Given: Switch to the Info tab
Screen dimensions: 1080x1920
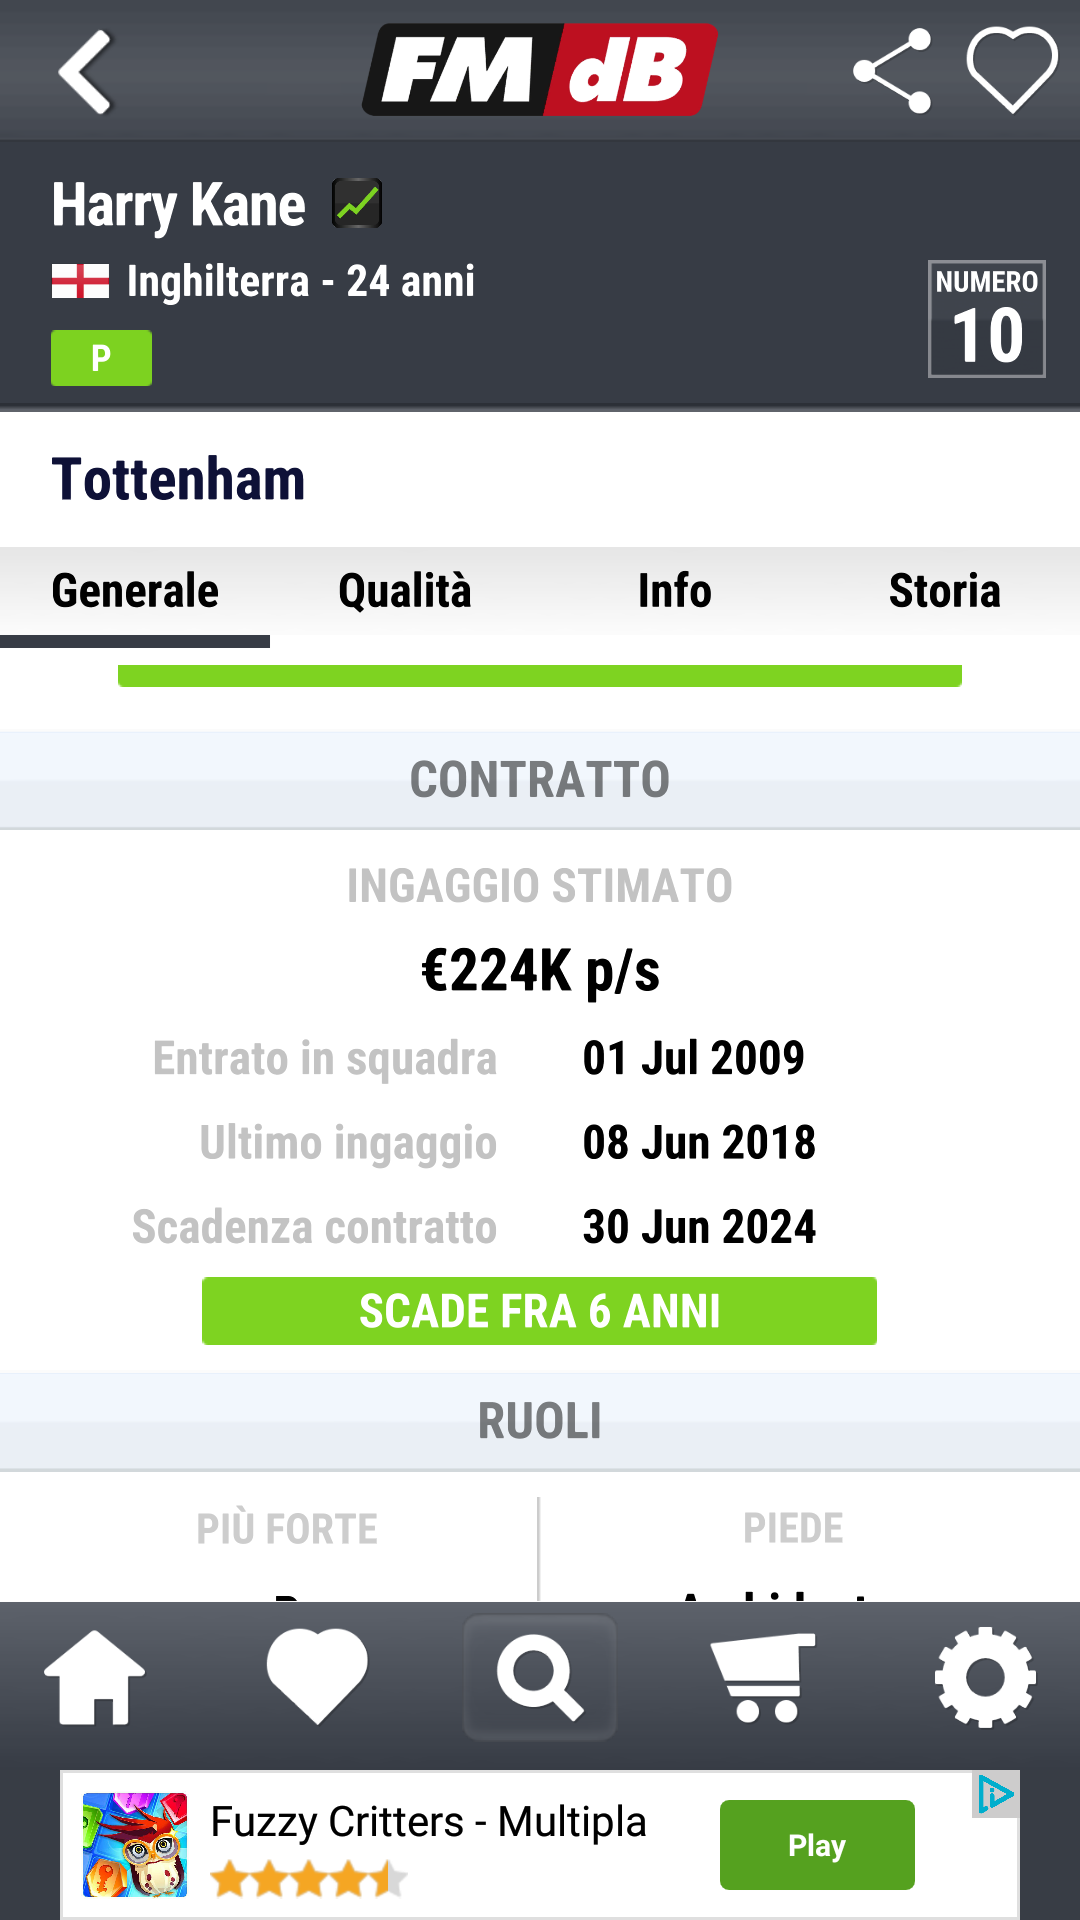Looking at the screenshot, I should pyautogui.click(x=675, y=591).
